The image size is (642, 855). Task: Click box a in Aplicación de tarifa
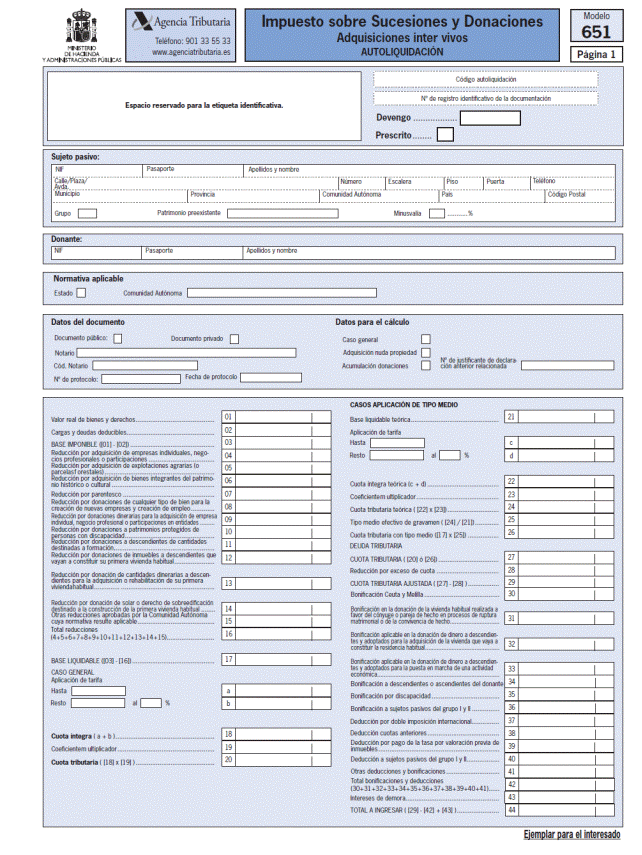pos(283,691)
